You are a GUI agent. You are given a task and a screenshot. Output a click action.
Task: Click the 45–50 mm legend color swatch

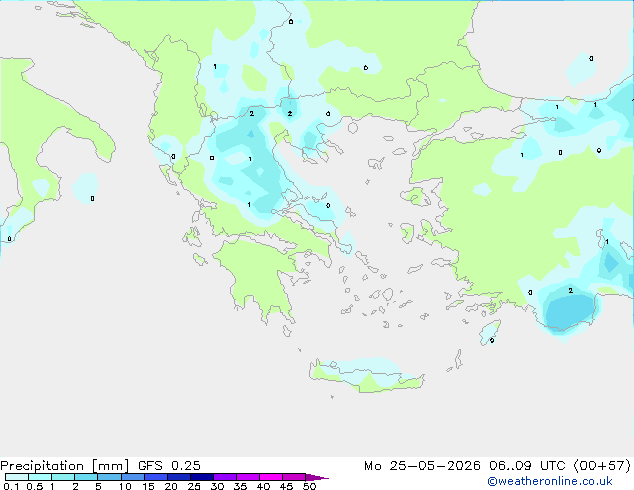pos(294,477)
